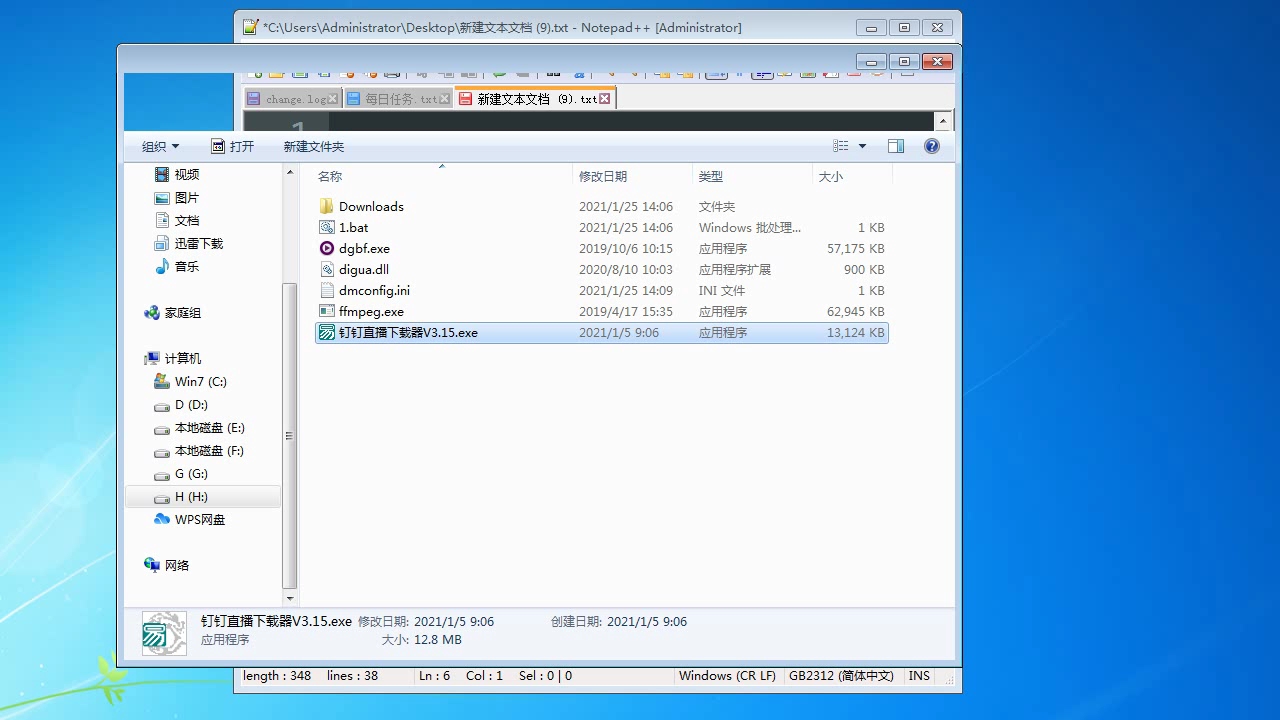Minimize the Explorer window
The image size is (1280, 720).
pos(871,61)
